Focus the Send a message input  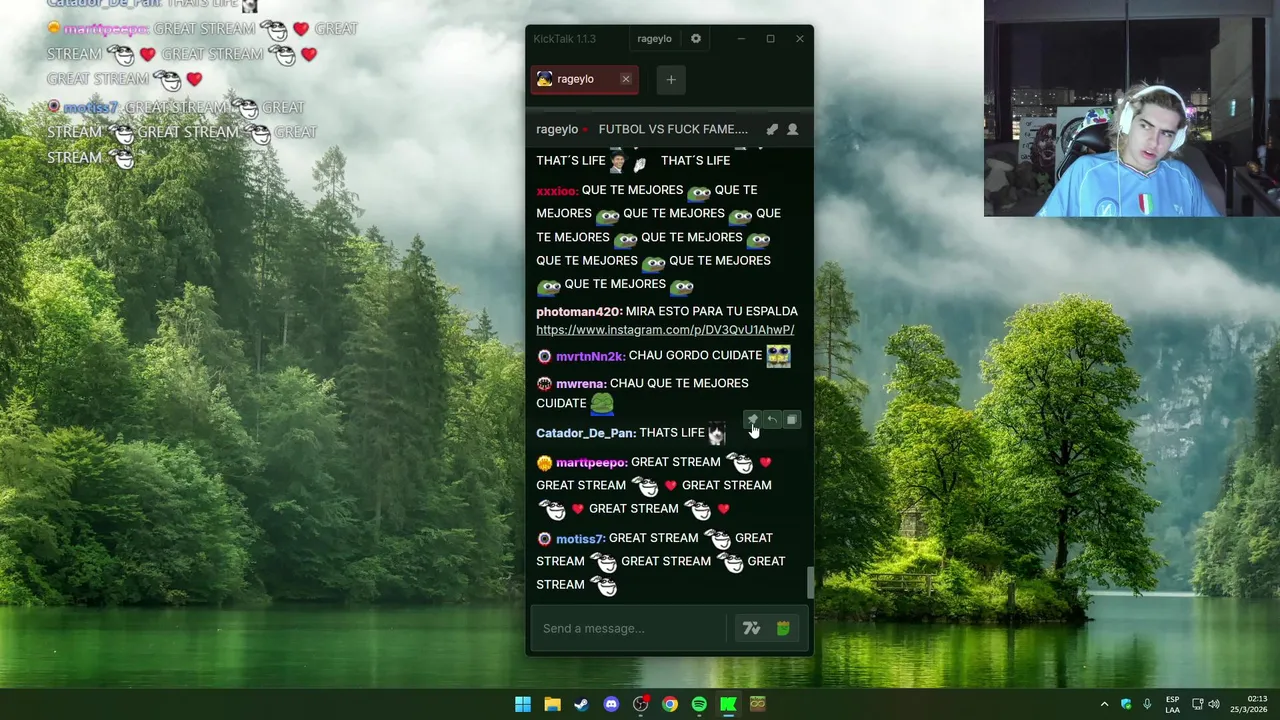point(633,628)
